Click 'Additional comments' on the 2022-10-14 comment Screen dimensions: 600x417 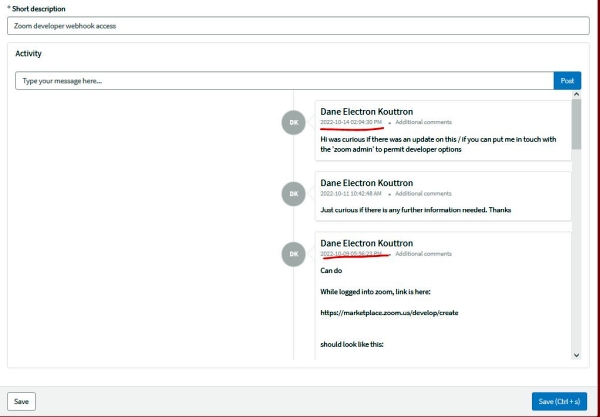tap(423, 122)
